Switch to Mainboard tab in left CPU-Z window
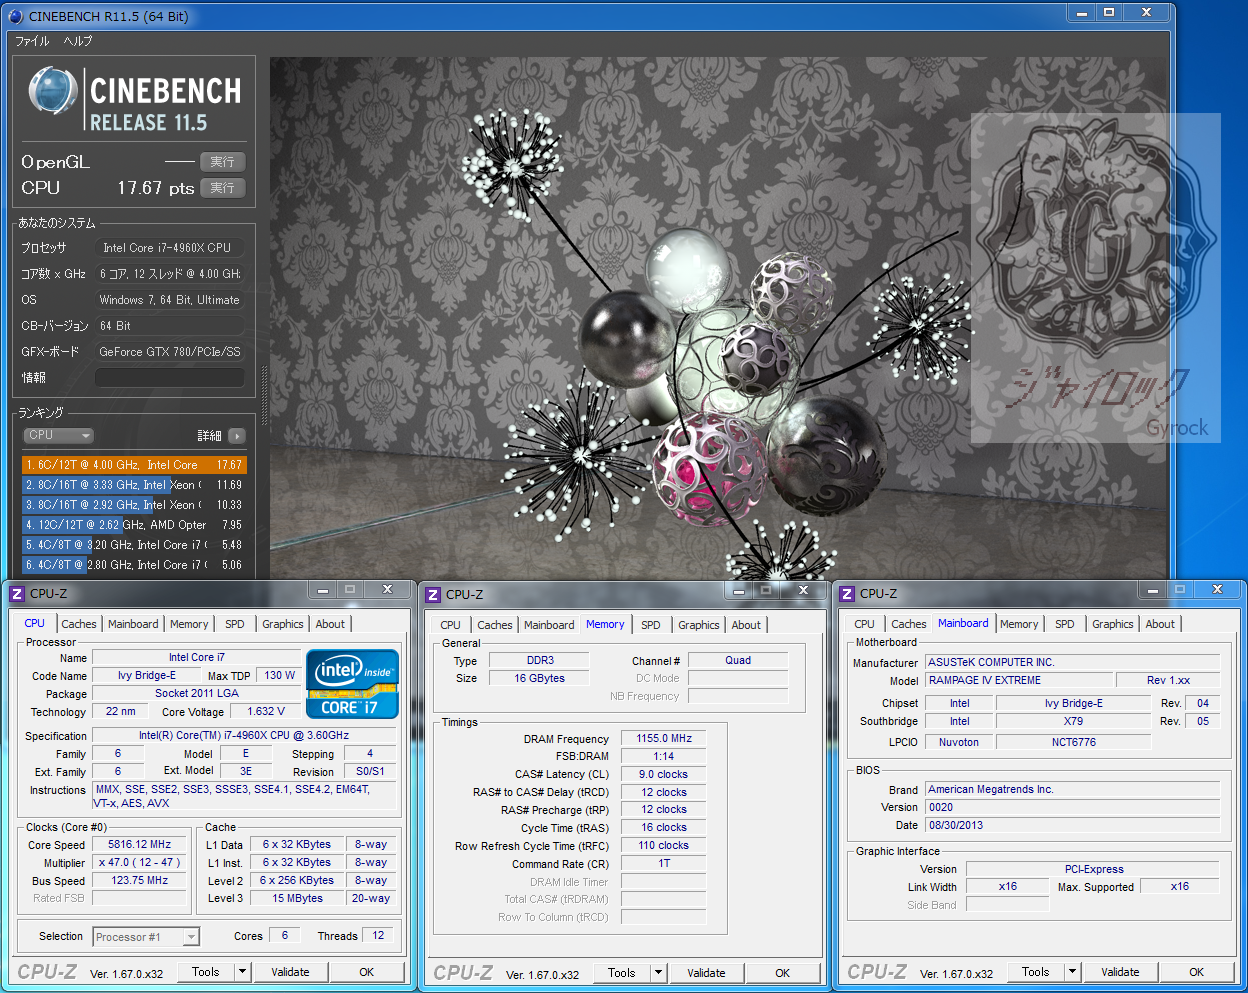 tap(133, 624)
